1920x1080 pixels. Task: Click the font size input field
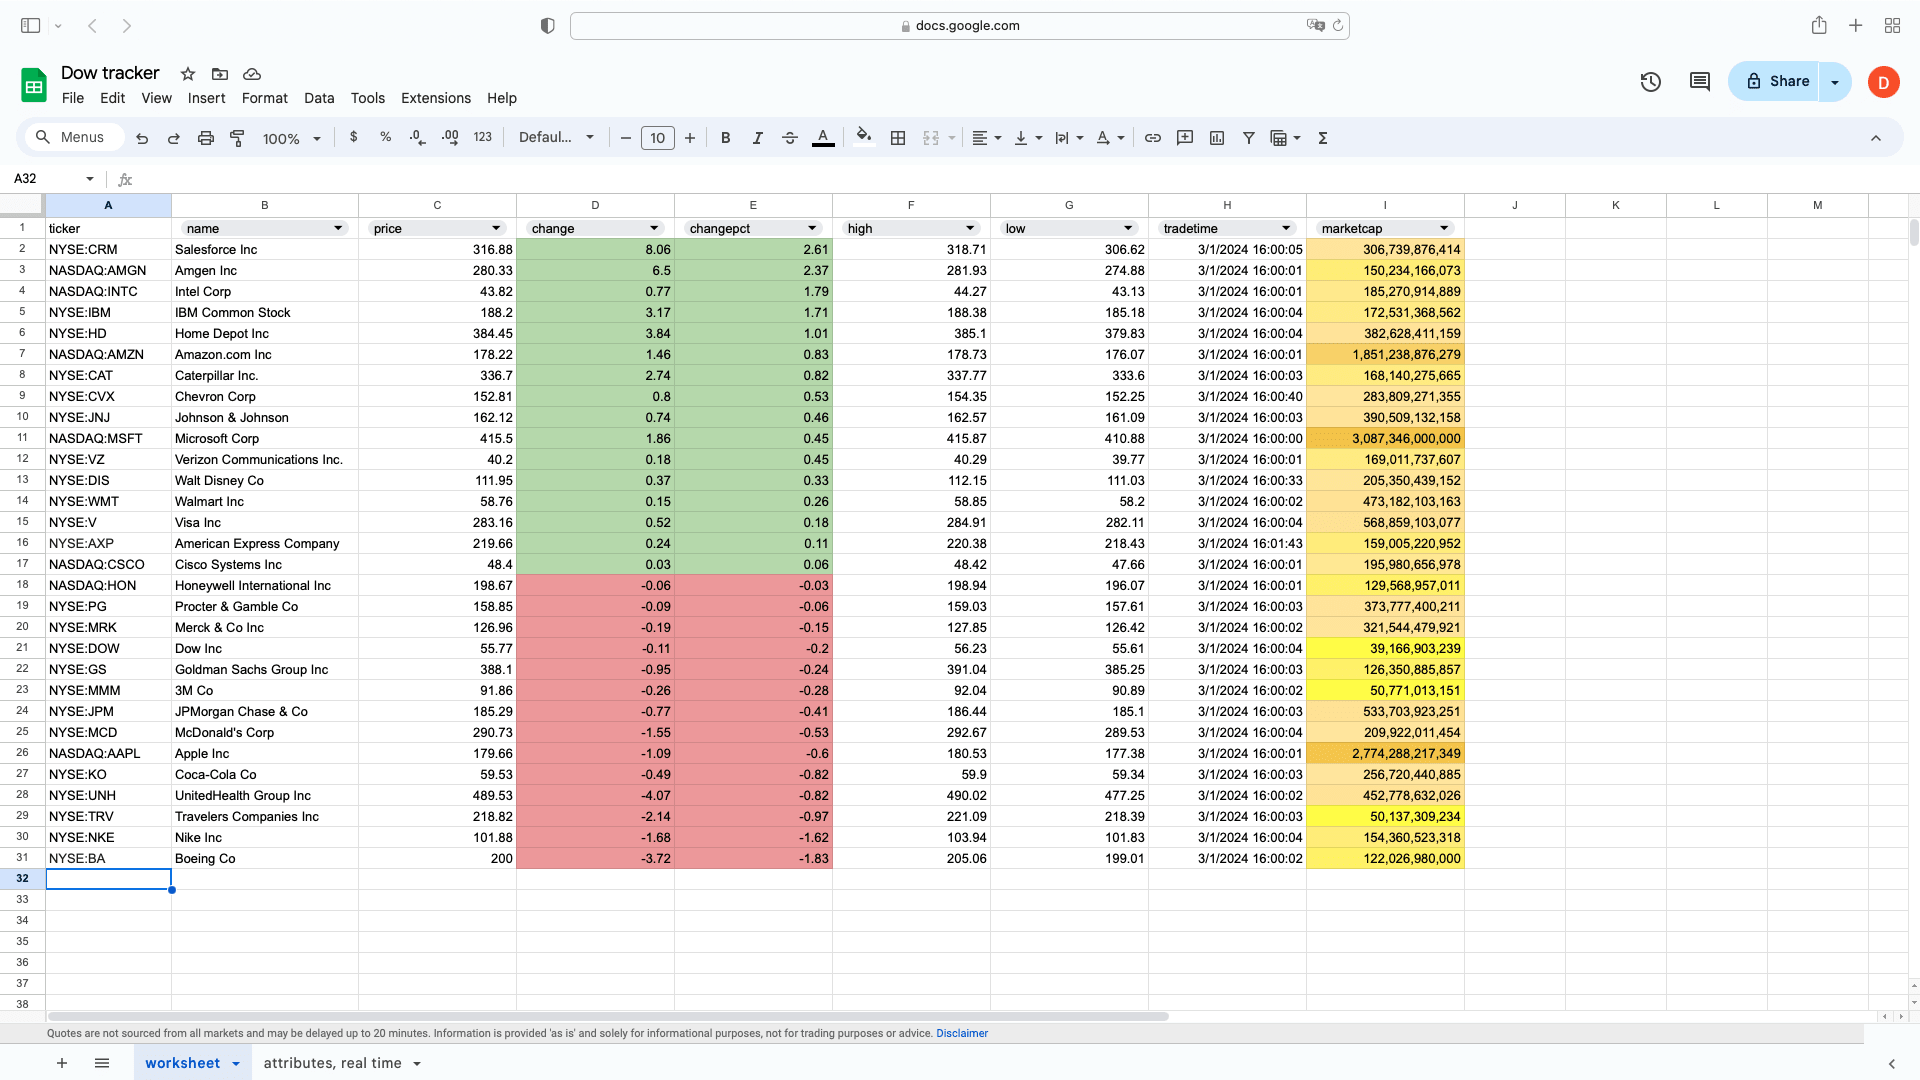pyautogui.click(x=657, y=138)
